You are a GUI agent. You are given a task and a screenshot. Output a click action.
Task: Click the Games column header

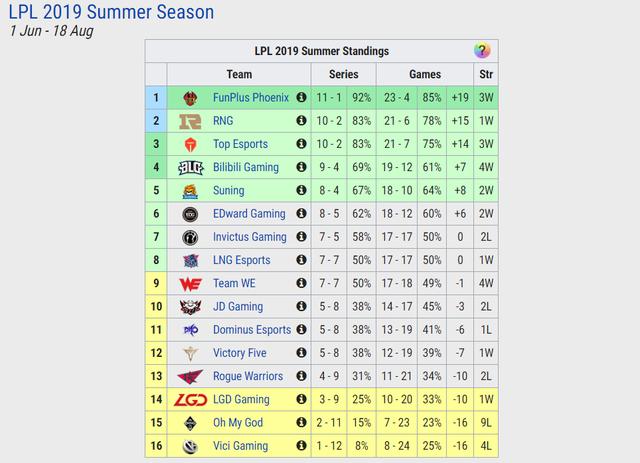click(x=425, y=74)
